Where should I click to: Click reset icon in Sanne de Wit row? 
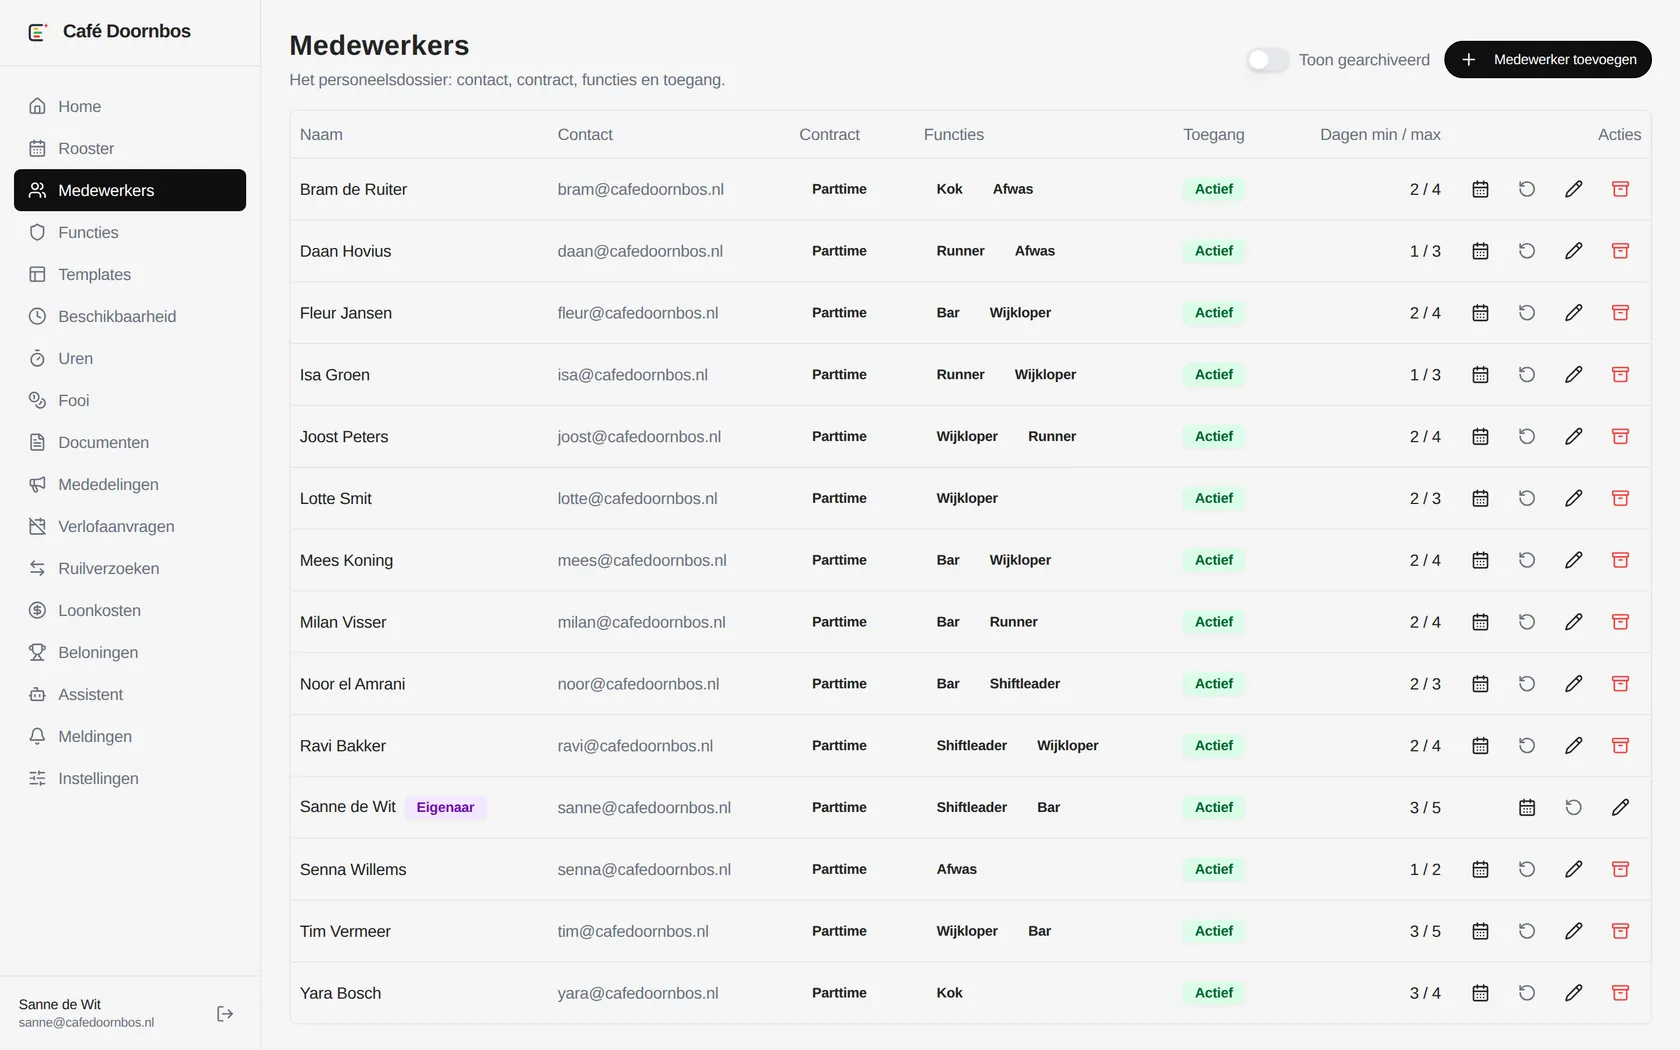coord(1574,807)
